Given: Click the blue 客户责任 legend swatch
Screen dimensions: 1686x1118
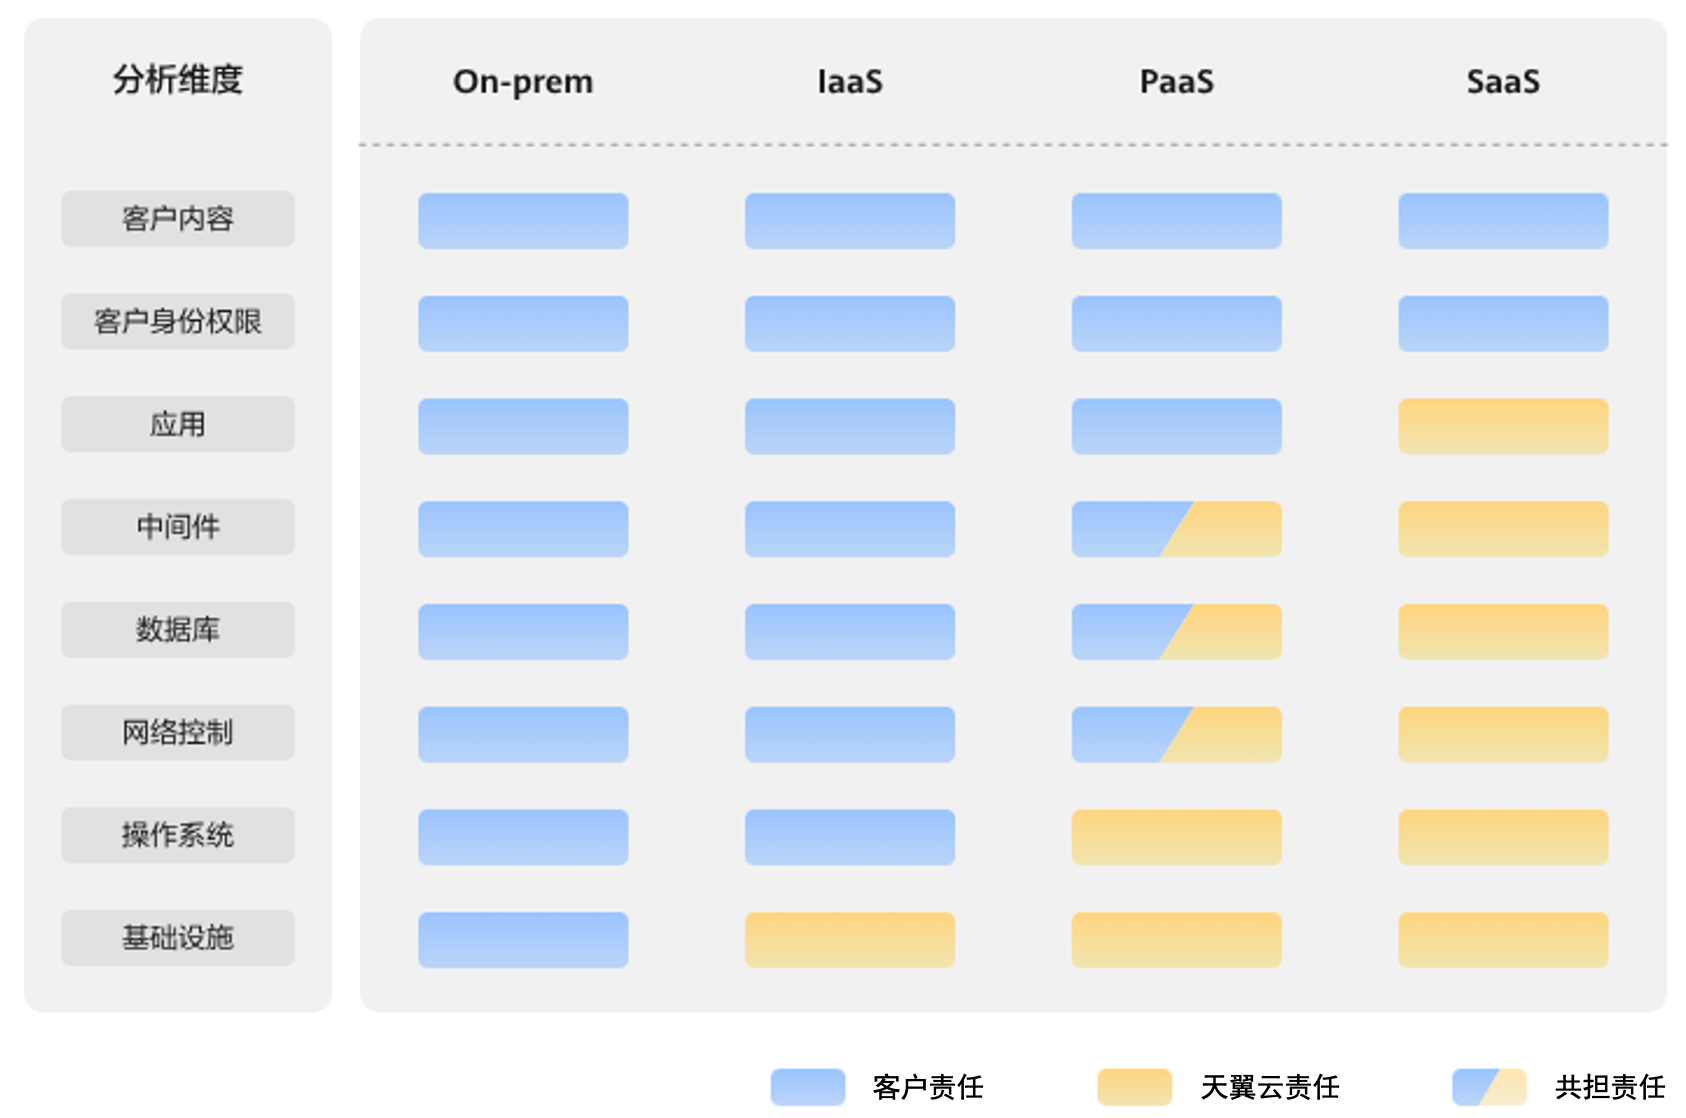Looking at the screenshot, I should click(808, 1087).
